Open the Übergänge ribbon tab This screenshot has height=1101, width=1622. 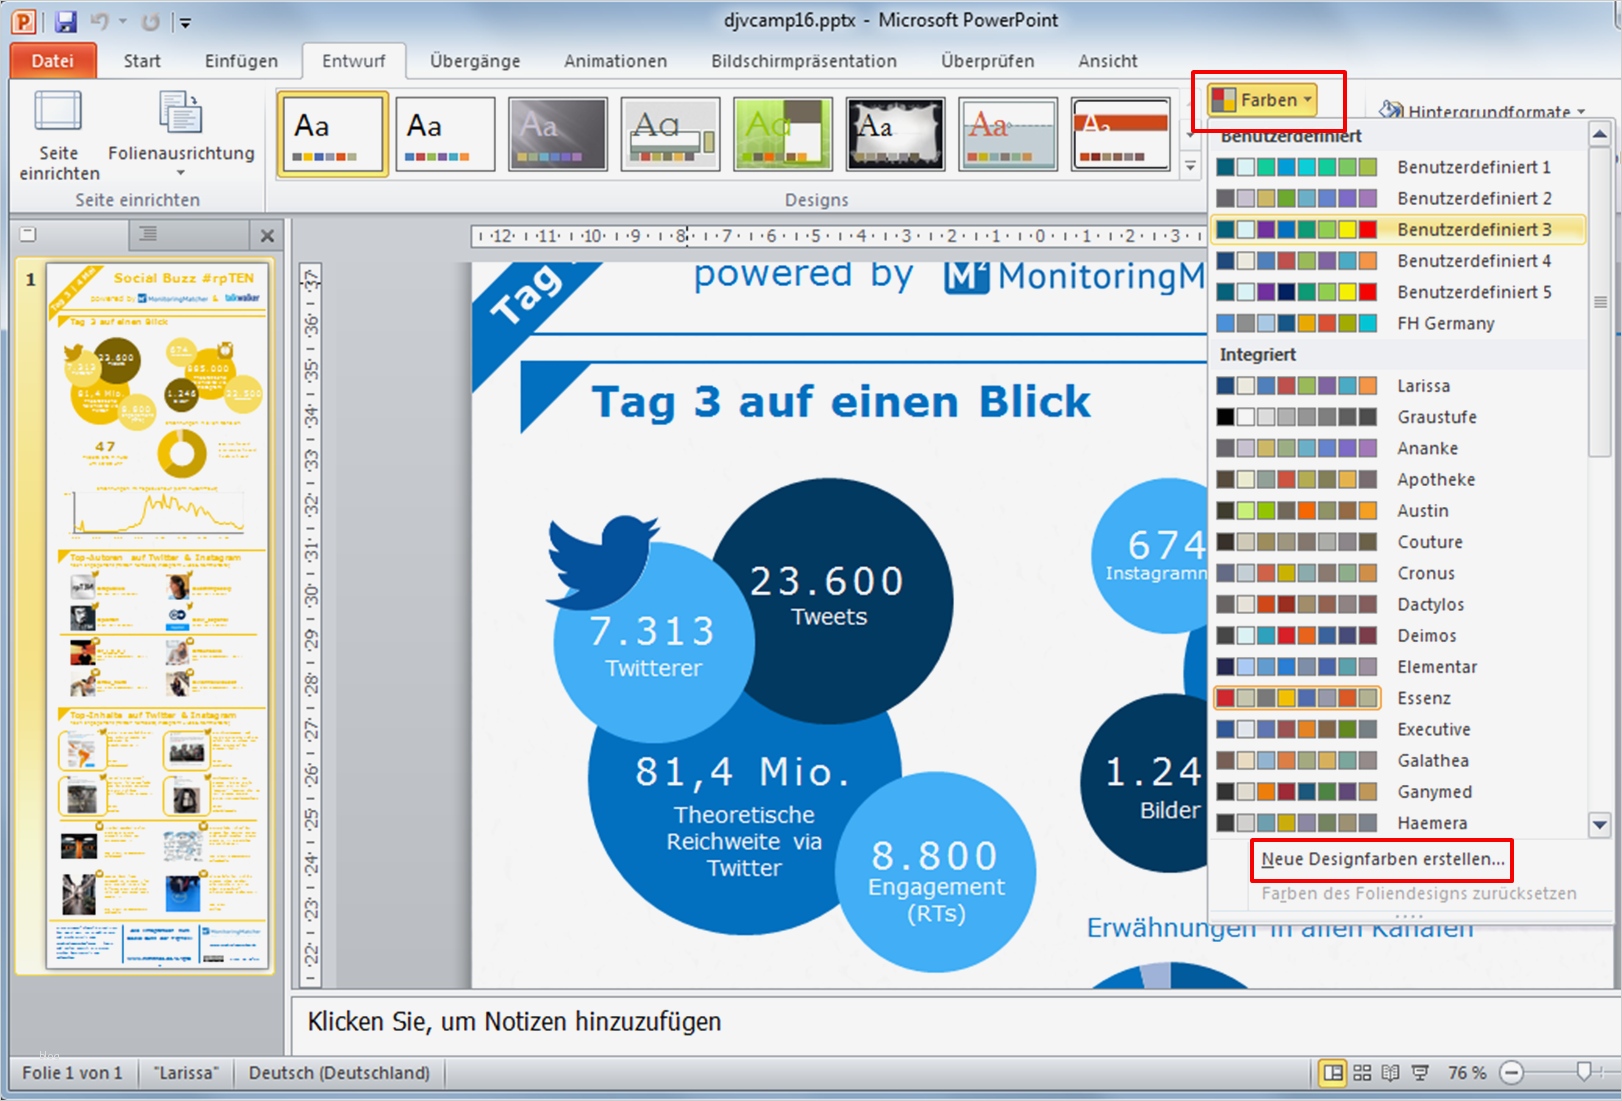(475, 61)
